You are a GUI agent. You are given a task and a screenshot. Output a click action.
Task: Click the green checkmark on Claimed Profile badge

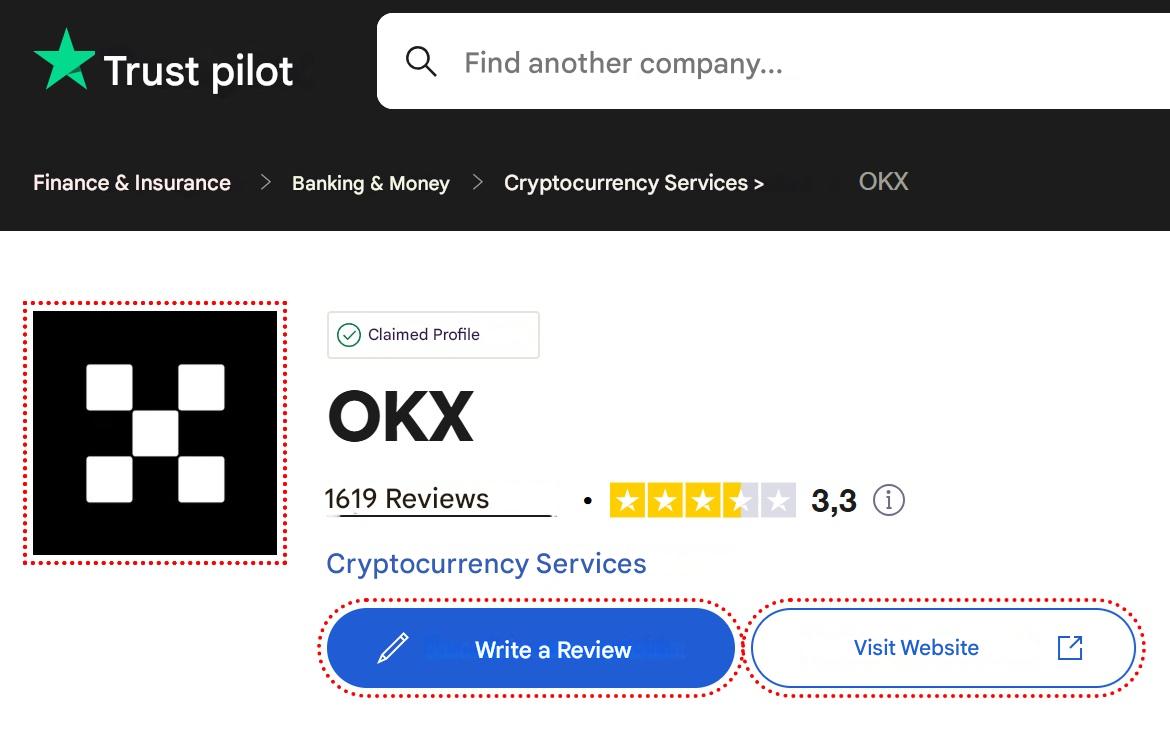coord(348,334)
